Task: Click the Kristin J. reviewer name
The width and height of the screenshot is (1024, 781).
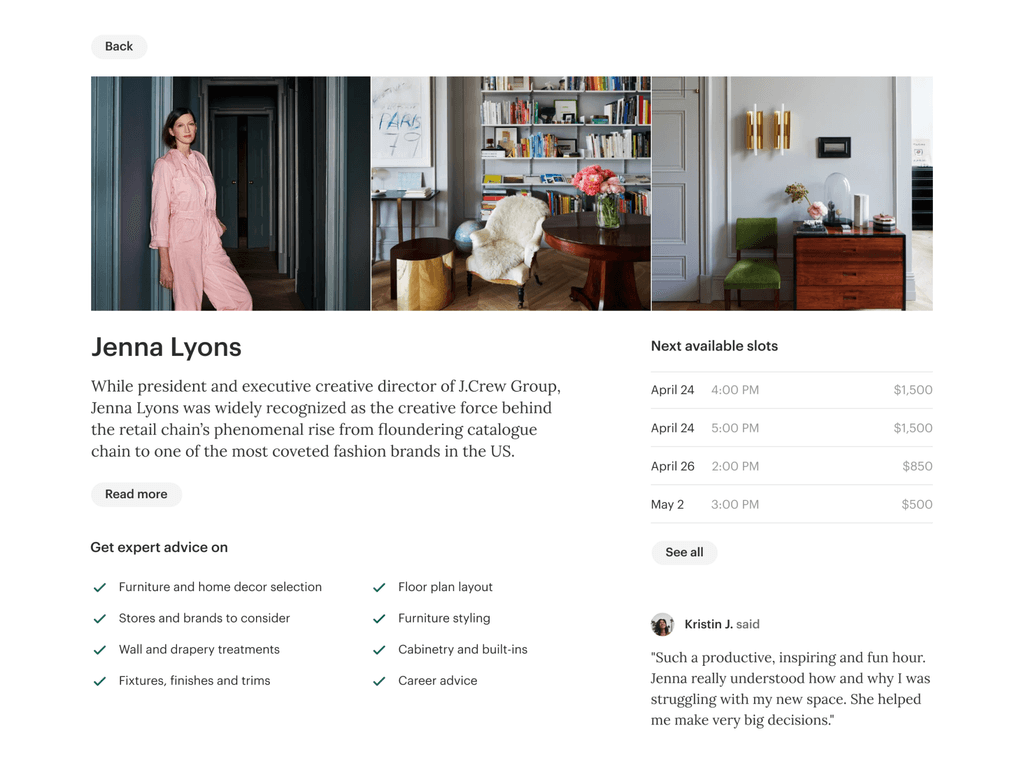Action: point(709,624)
